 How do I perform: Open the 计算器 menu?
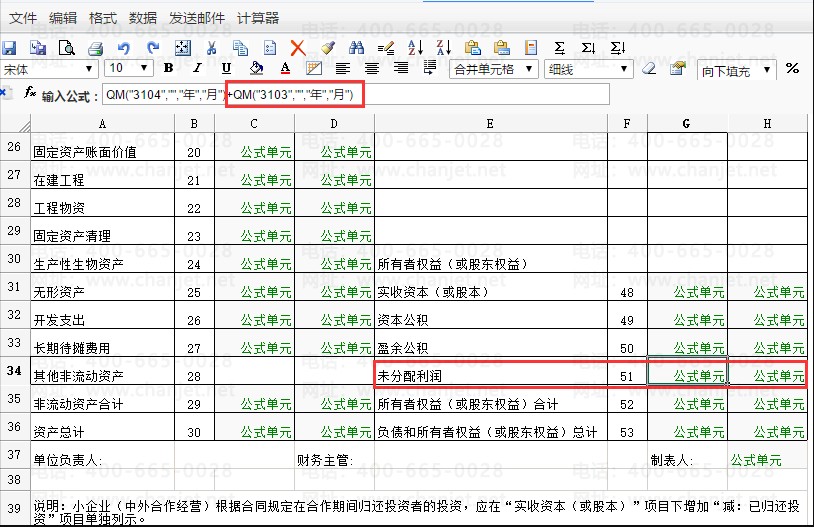coord(257,18)
